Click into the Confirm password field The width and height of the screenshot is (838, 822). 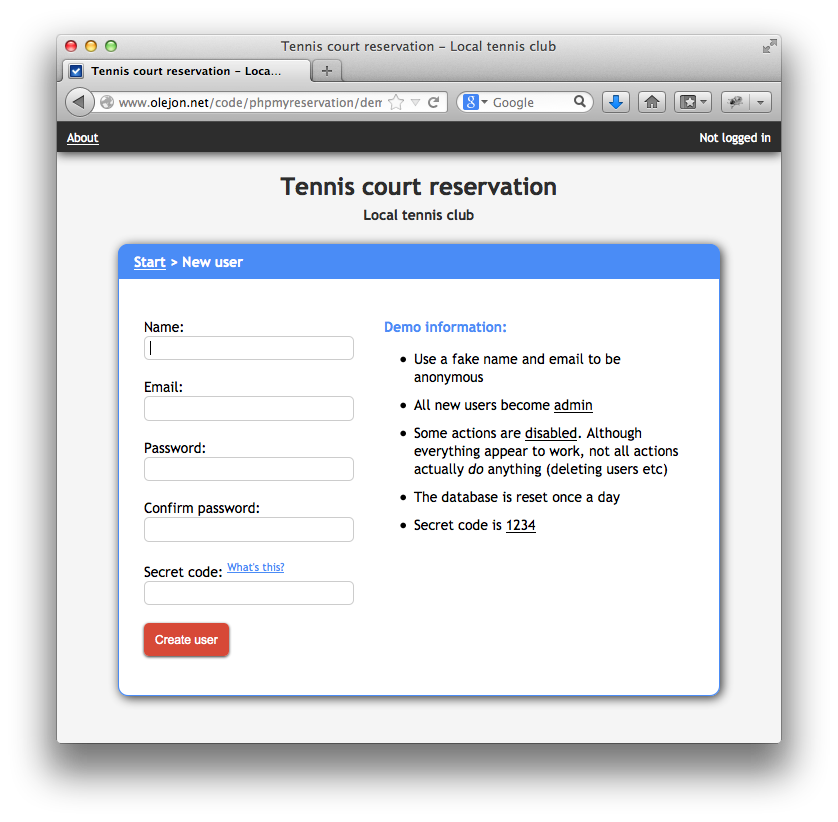point(249,529)
